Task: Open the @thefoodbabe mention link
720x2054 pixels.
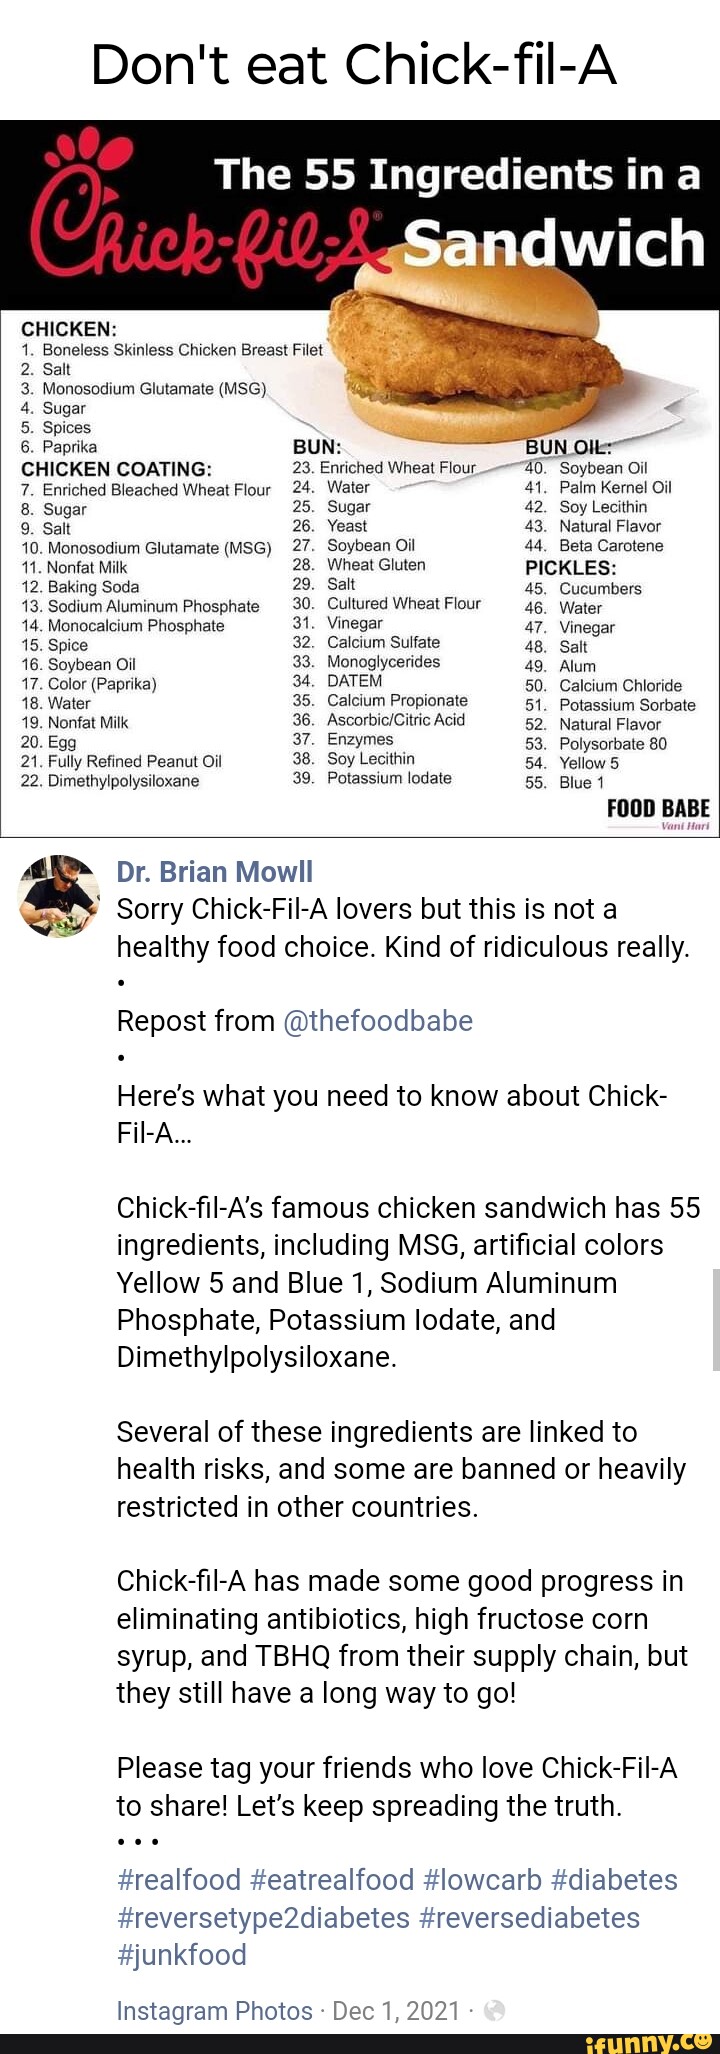Action: 378,1021
